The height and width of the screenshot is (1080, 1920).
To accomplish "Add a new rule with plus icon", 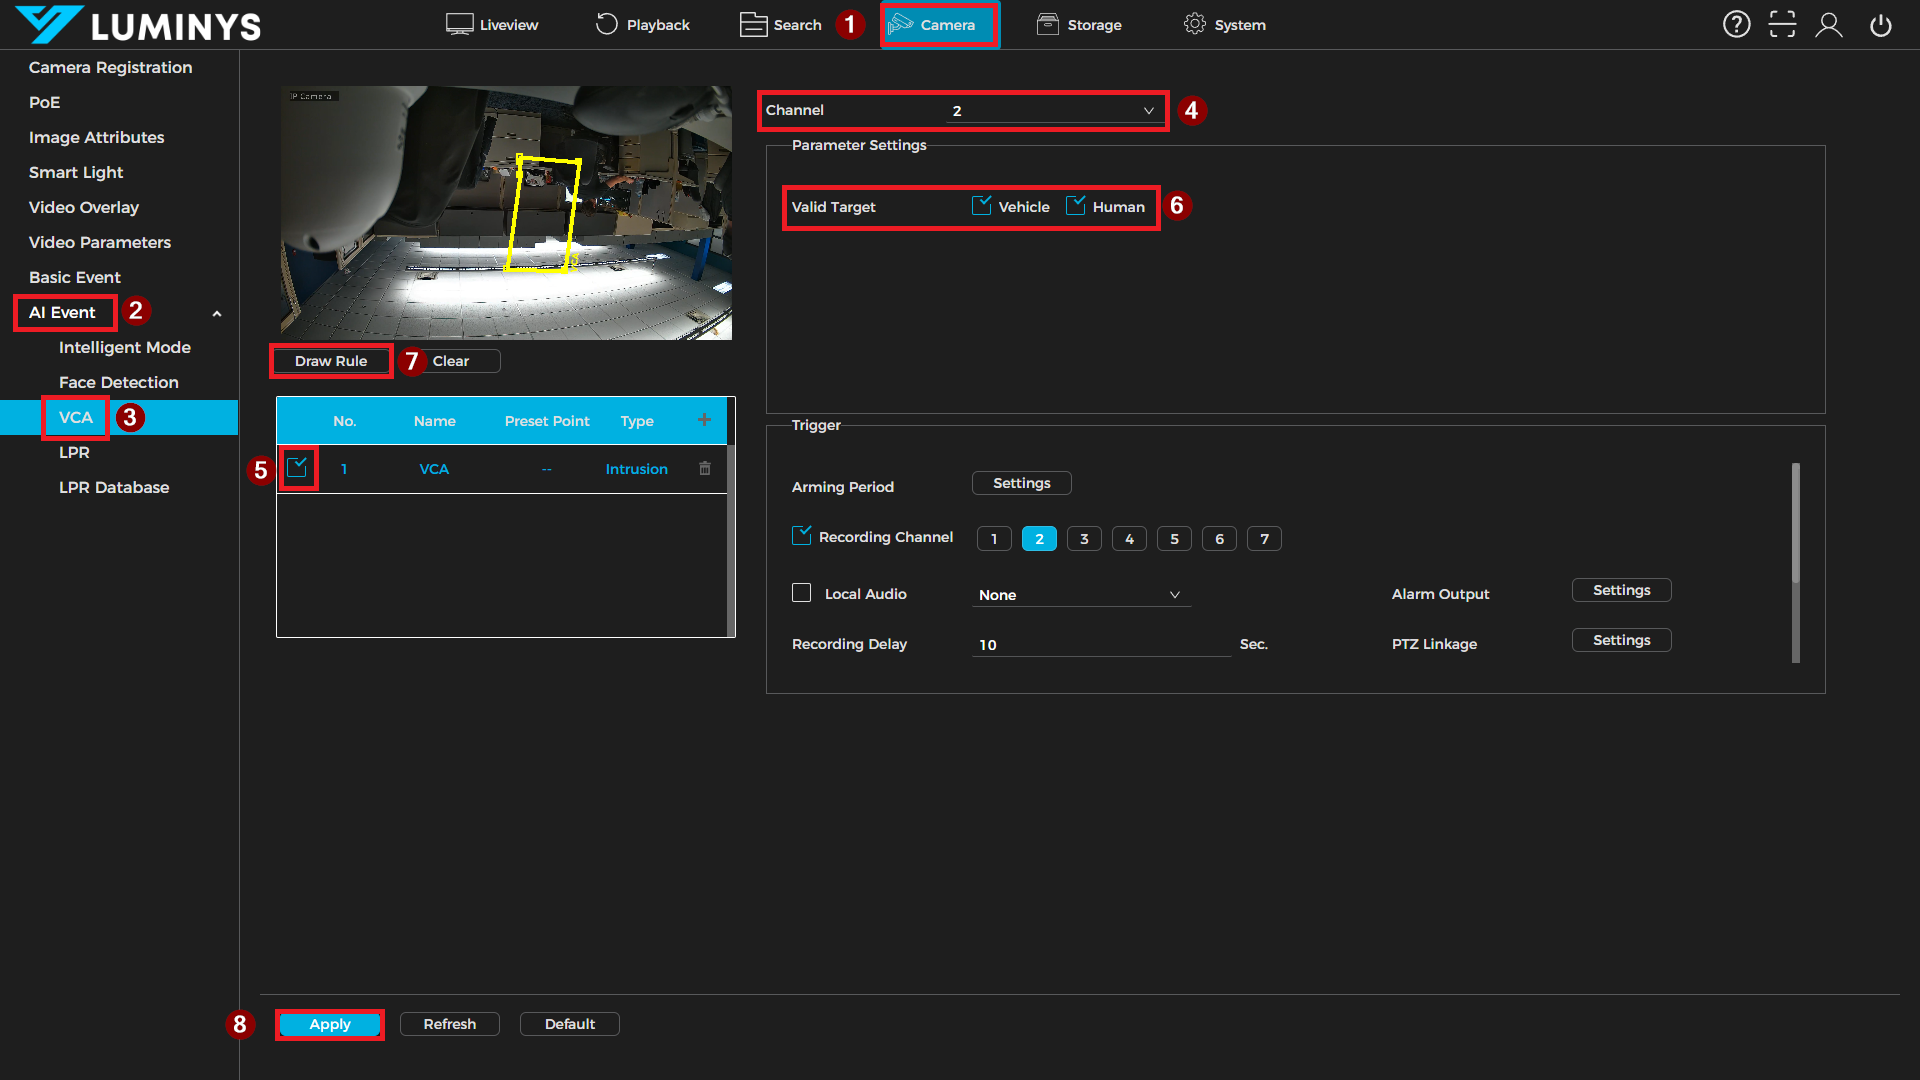I will click(x=704, y=420).
